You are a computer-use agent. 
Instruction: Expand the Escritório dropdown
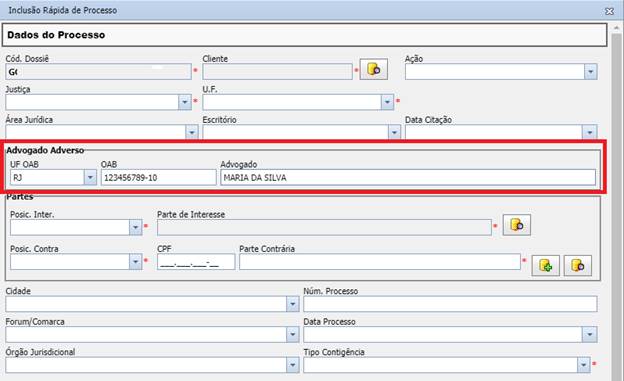point(394,132)
